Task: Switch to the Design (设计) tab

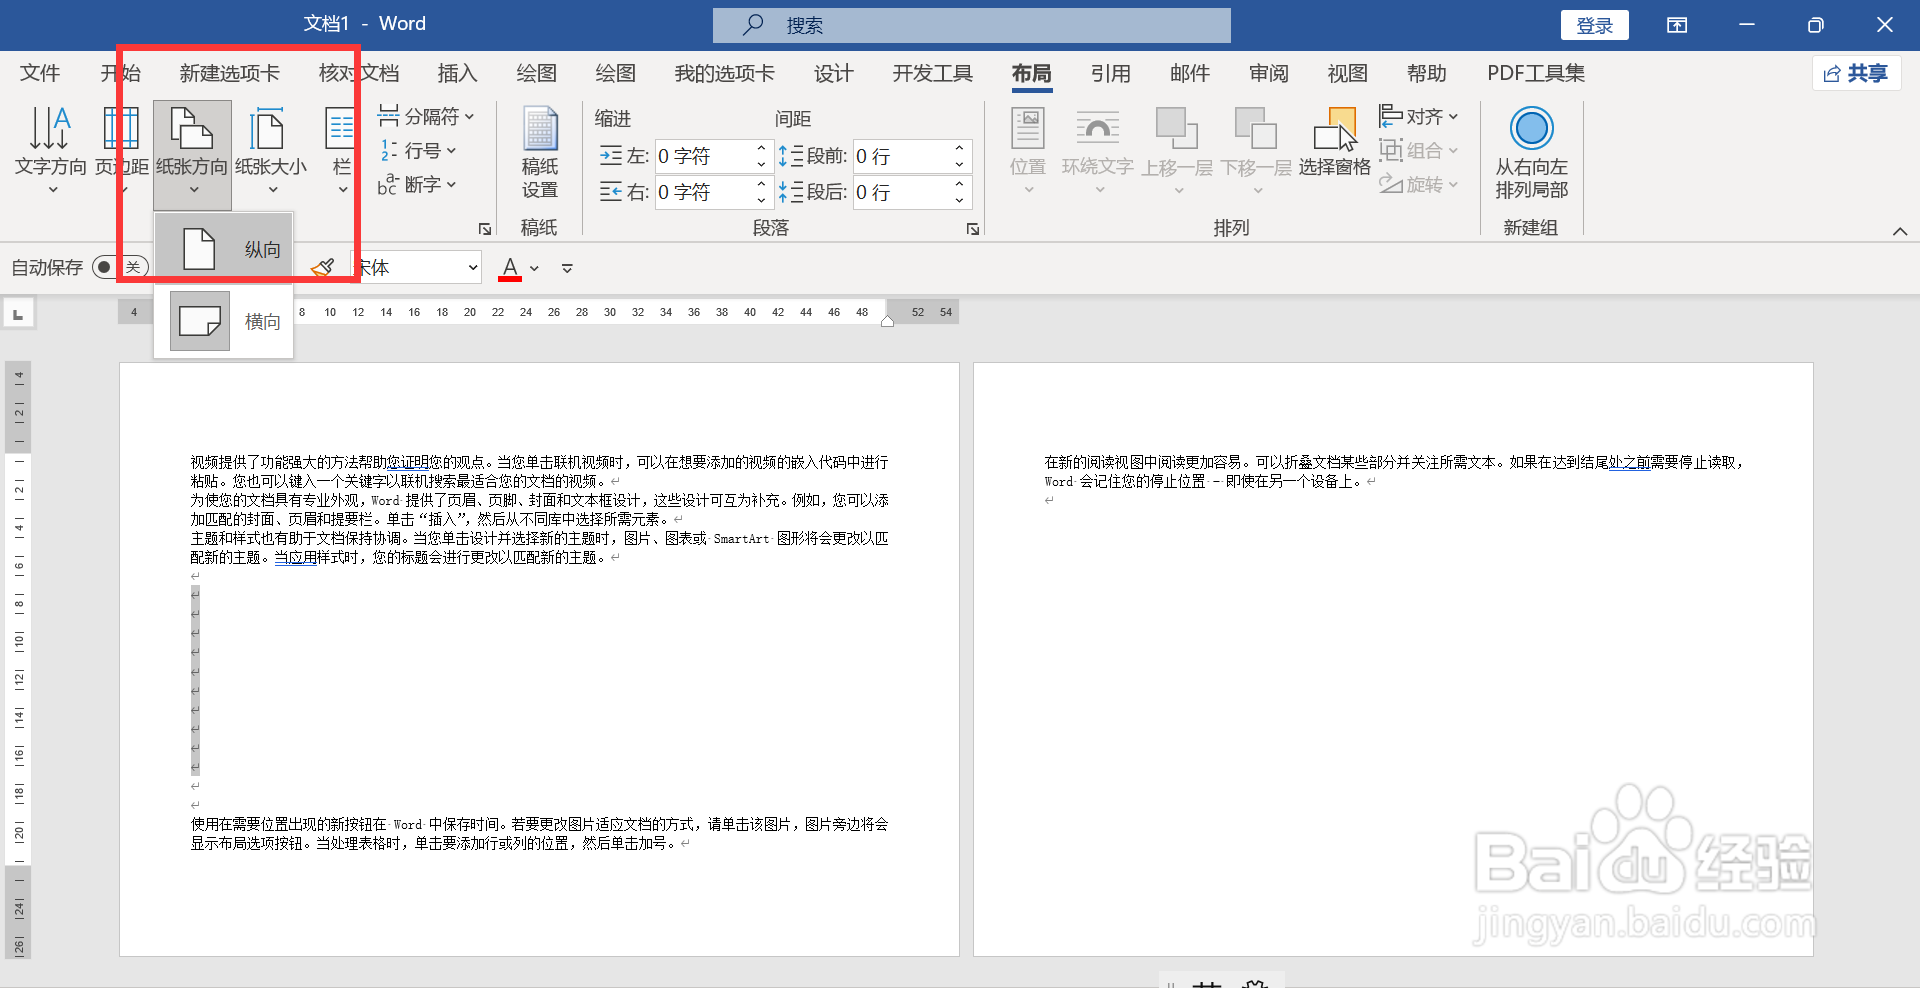Action: point(834,73)
